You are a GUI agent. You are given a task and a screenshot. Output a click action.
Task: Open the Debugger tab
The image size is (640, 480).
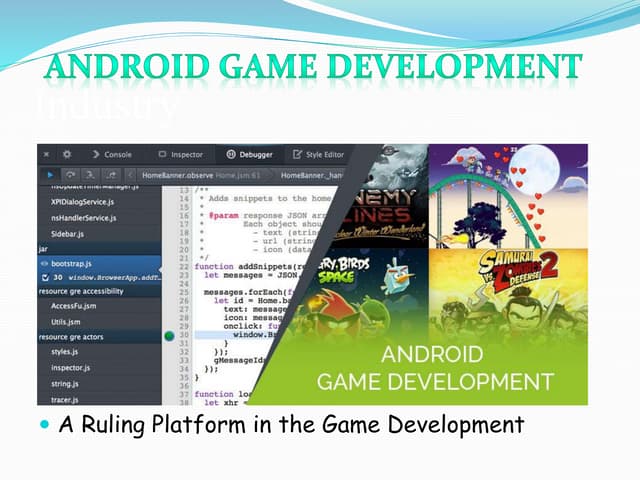pos(250,155)
